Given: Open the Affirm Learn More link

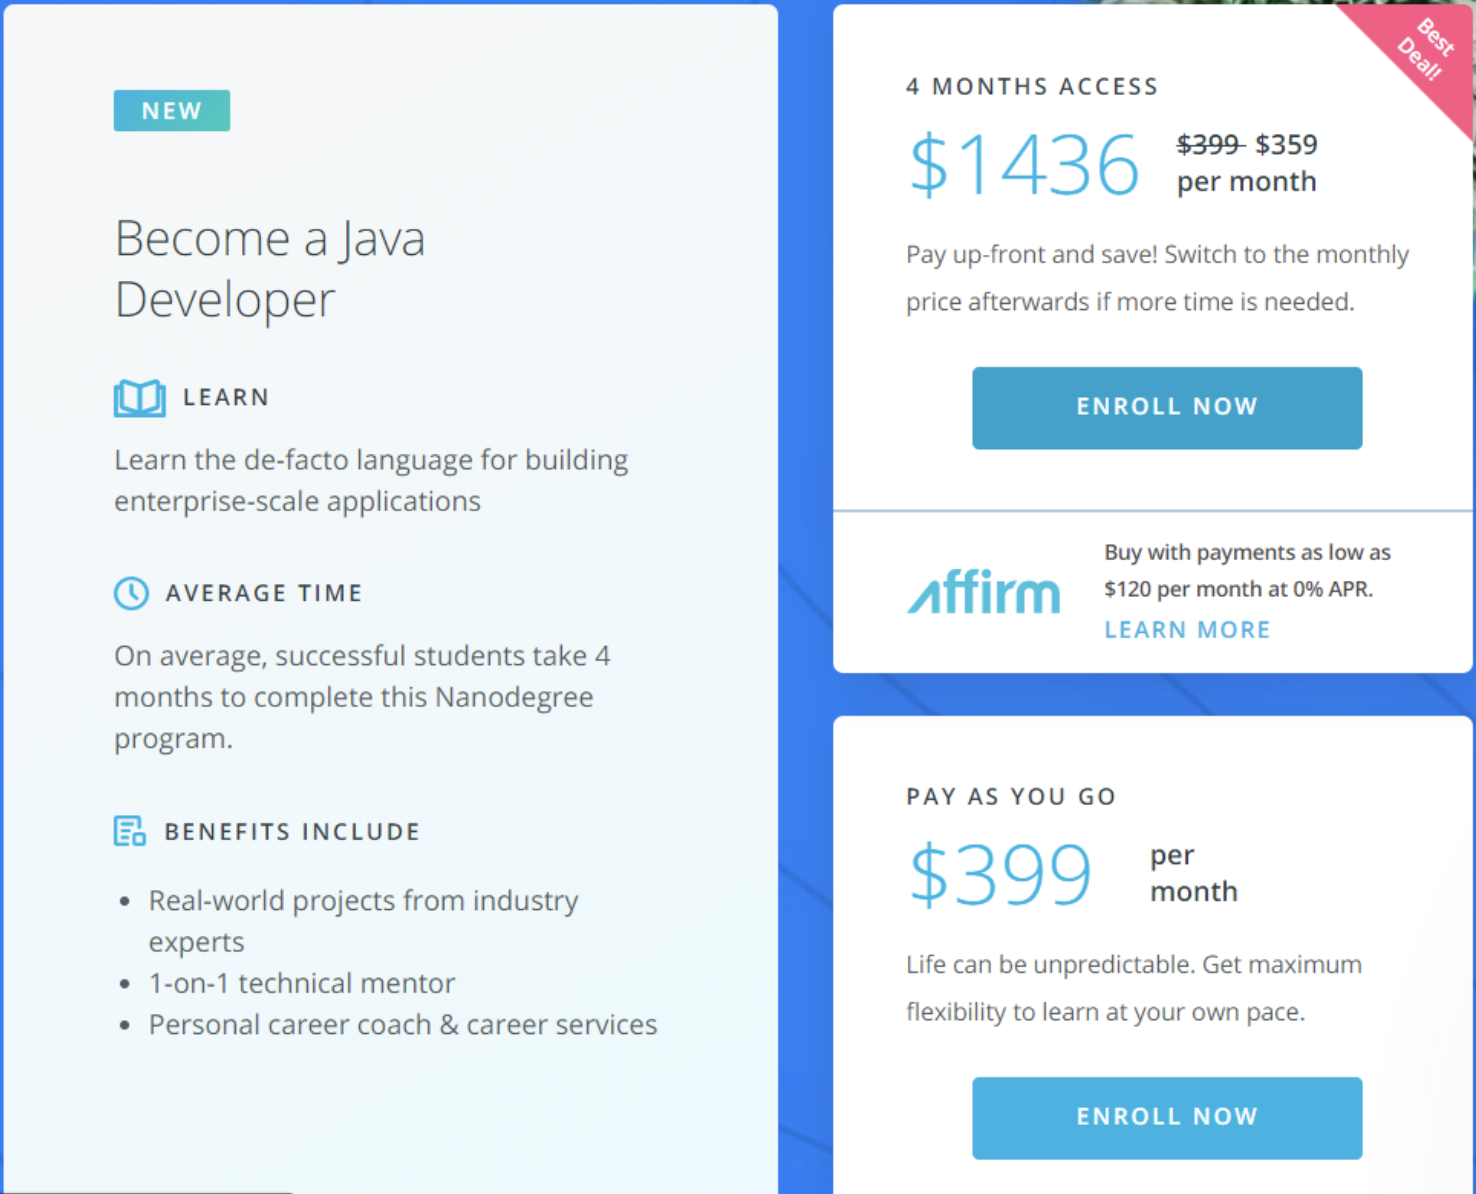Looking at the screenshot, I should (x=1187, y=629).
